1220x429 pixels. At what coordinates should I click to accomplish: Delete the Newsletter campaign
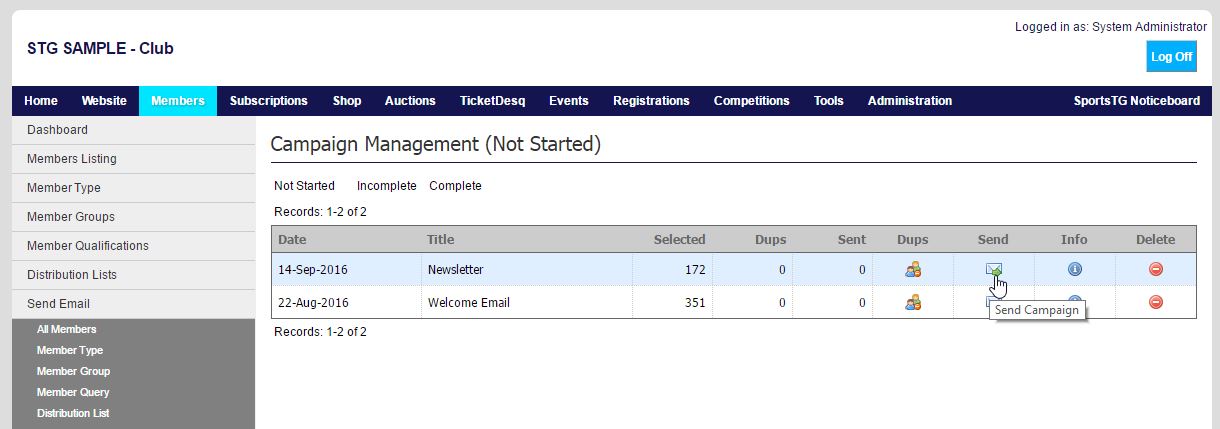coord(1156,269)
